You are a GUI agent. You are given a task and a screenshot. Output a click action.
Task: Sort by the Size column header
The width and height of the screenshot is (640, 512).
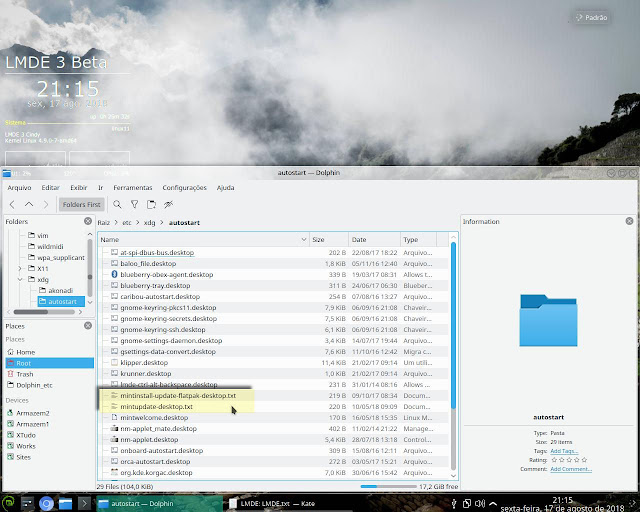coord(329,240)
